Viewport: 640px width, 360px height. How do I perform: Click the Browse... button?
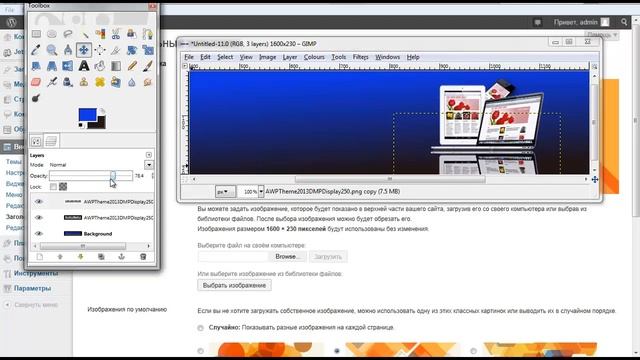click(x=287, y=257)
